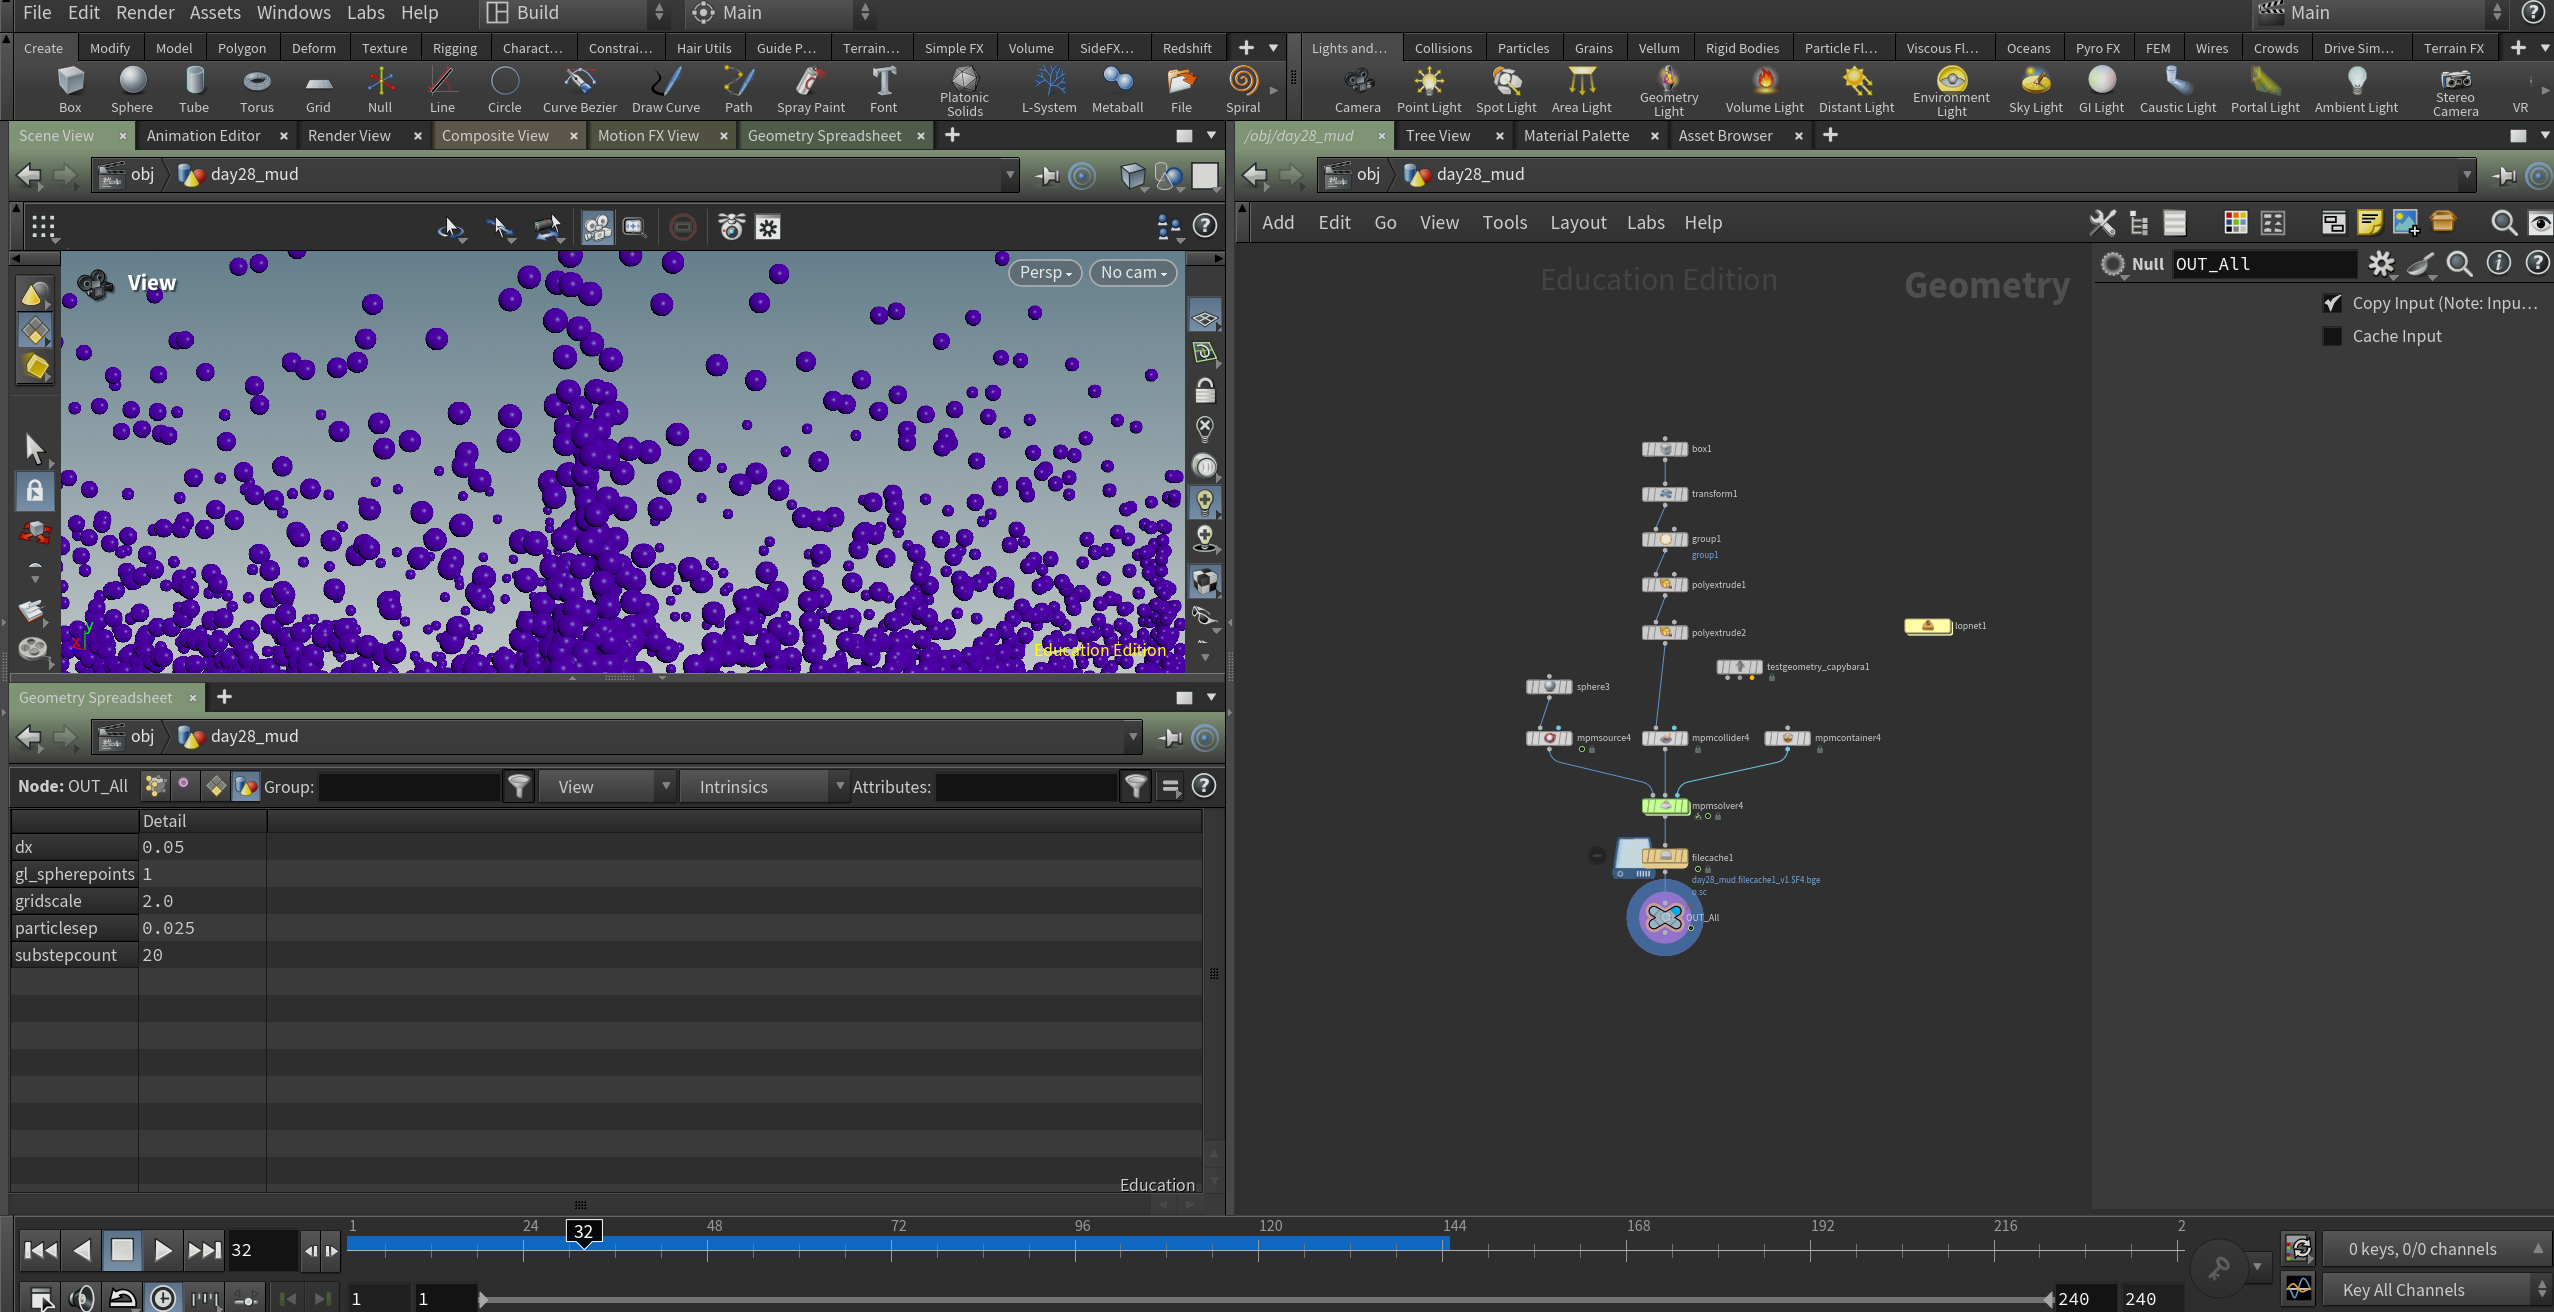This screenshot has width=2554, height=1312.
Task: Open the spreadsheet help icon
Action: [1204, 787]
